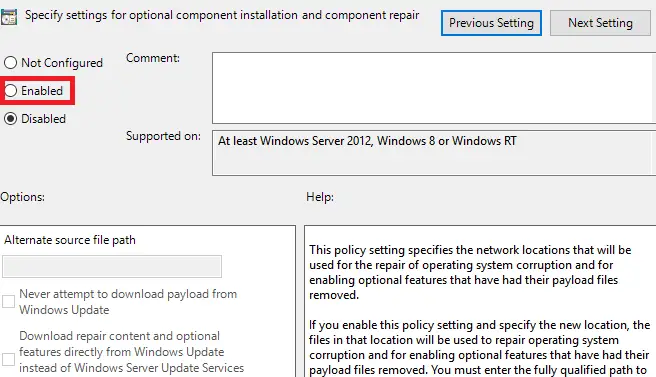Click the 'Supported on:' label

click(164, 136)
